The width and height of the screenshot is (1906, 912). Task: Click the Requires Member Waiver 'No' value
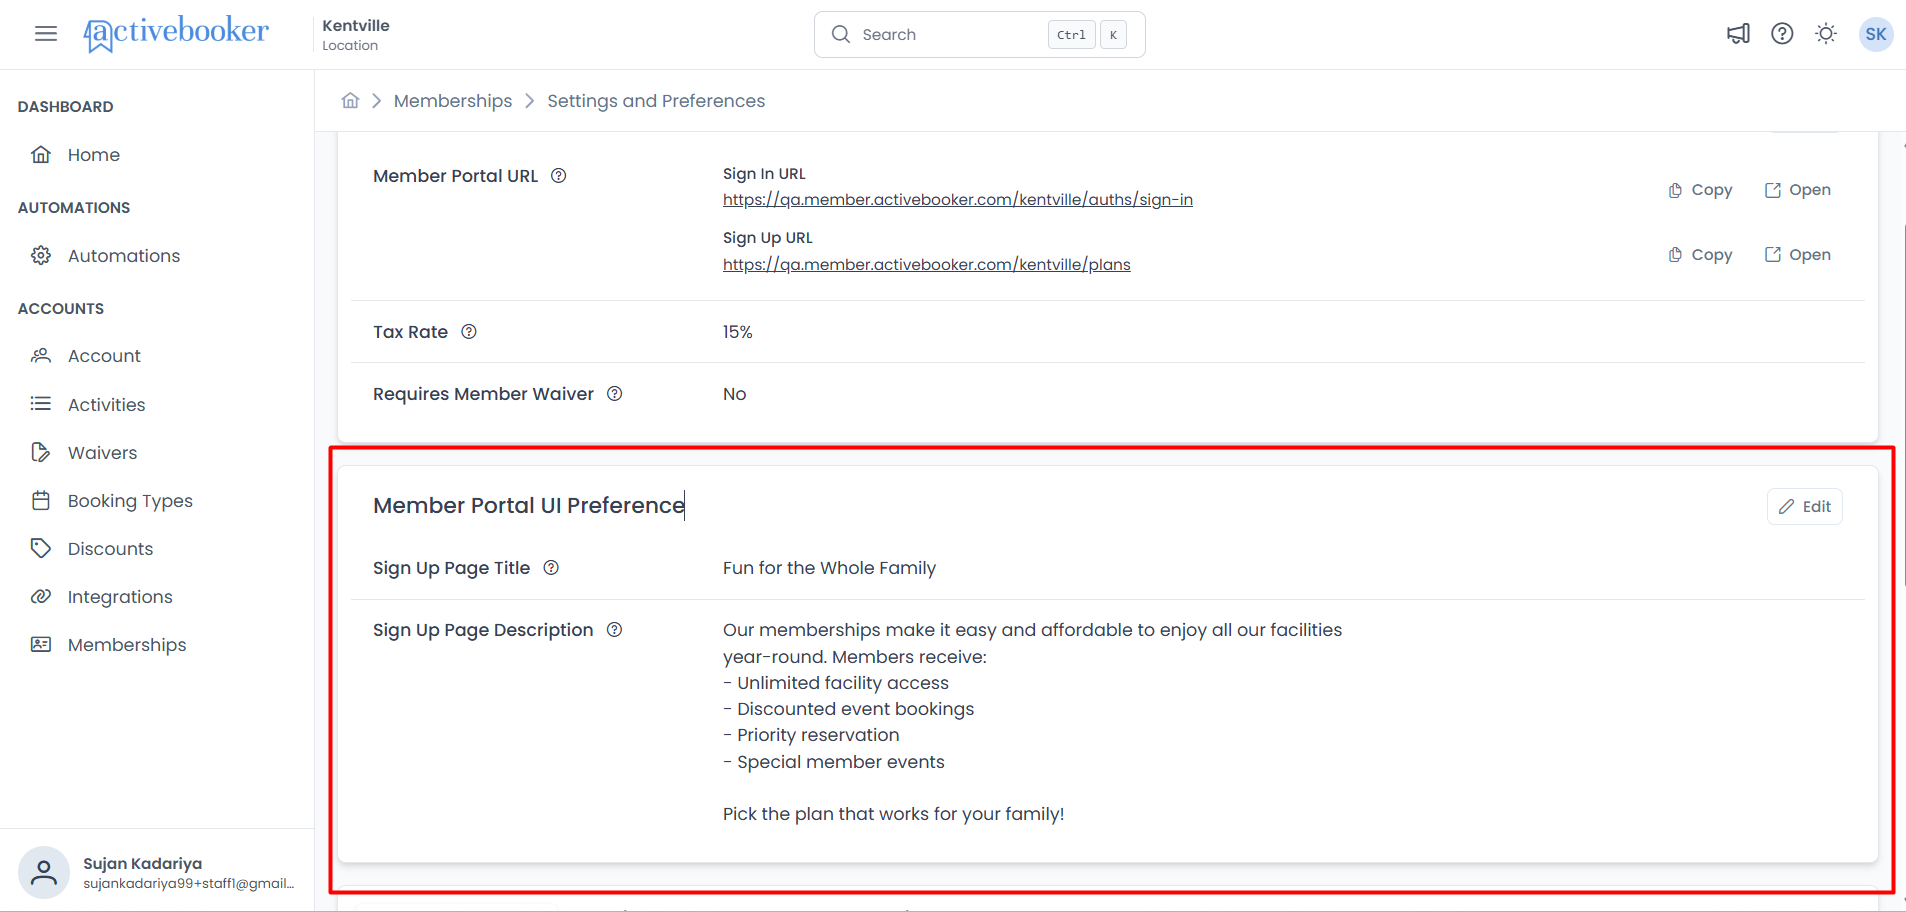click(735, 394)
